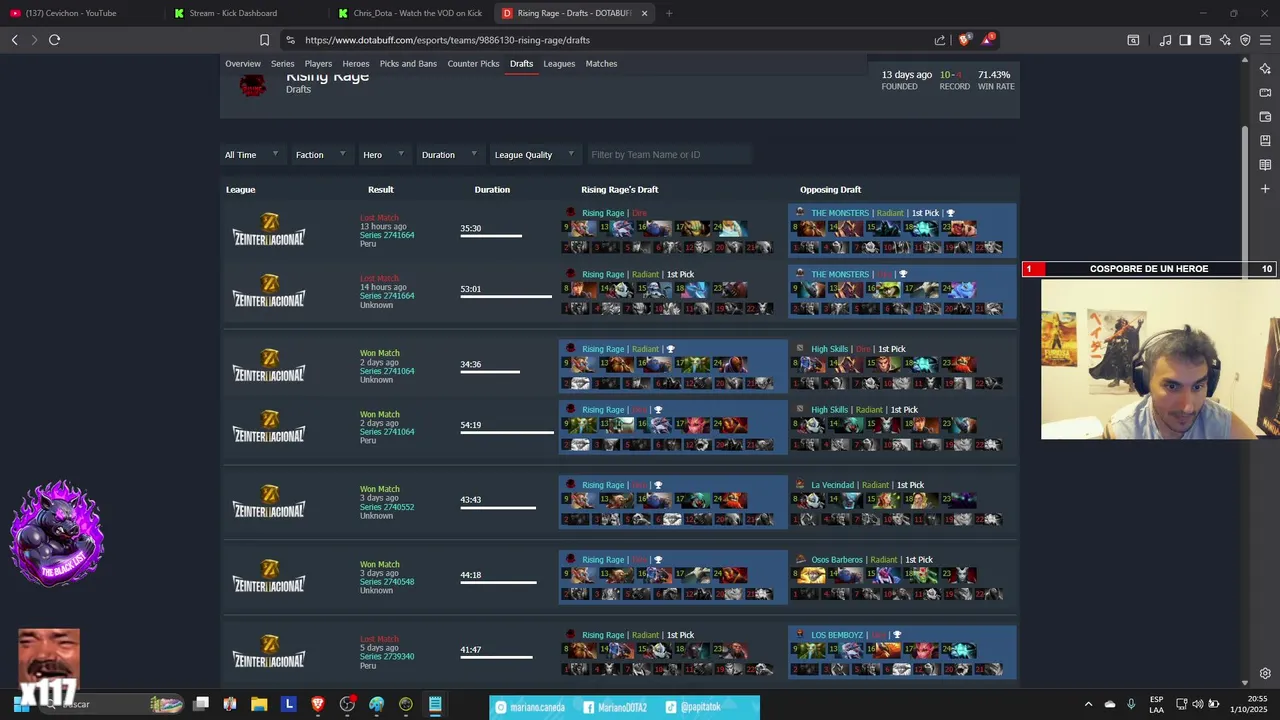Open File Explorer from the taskbar
Screen dimensions: 1280x720
[x=259, y=704]
